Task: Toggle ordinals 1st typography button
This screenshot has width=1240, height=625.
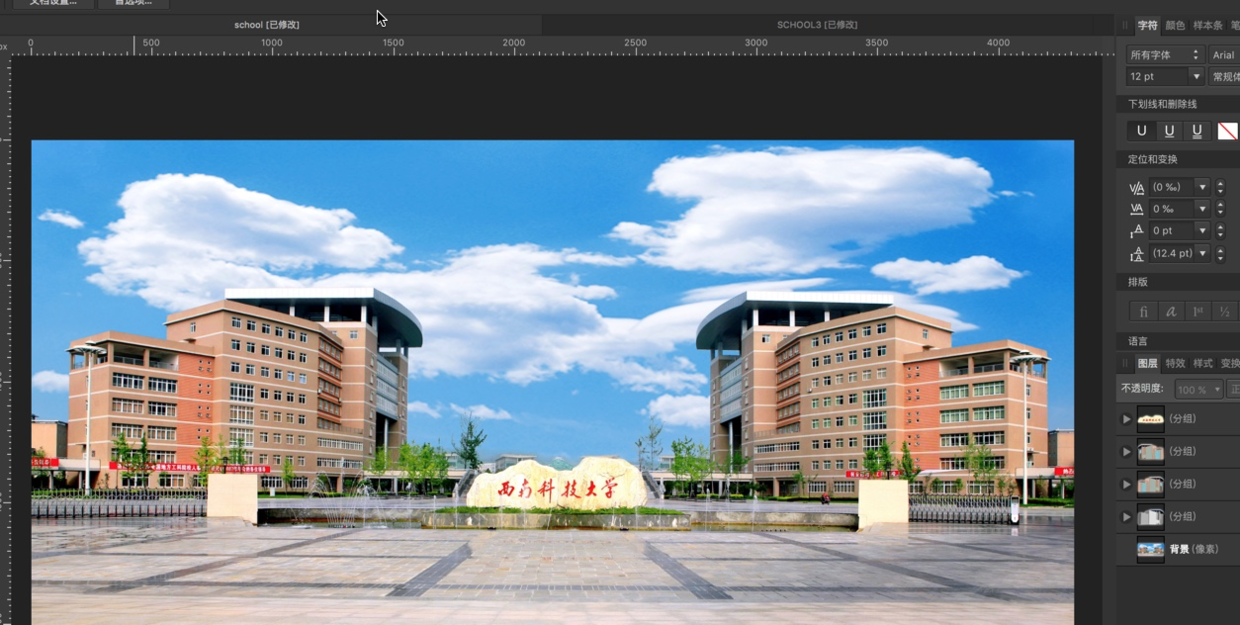Action: 1198,312
